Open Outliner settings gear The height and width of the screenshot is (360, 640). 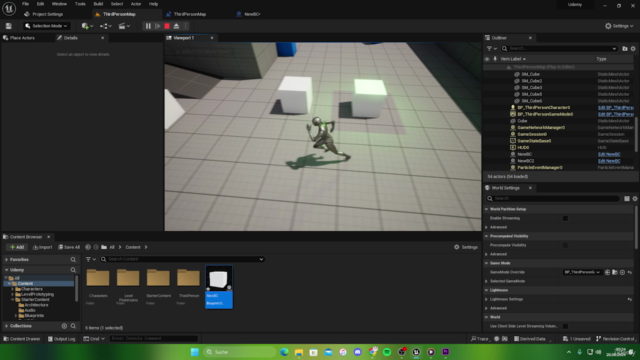point(633,49)
